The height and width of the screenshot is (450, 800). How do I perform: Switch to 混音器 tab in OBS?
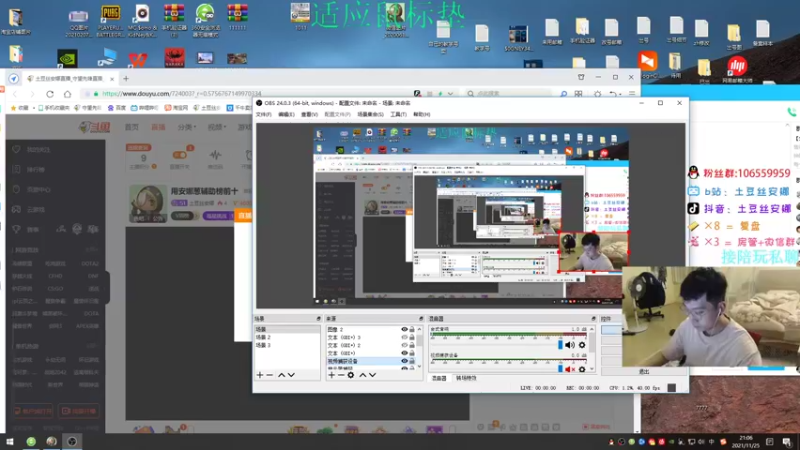(x=439, y=378)
